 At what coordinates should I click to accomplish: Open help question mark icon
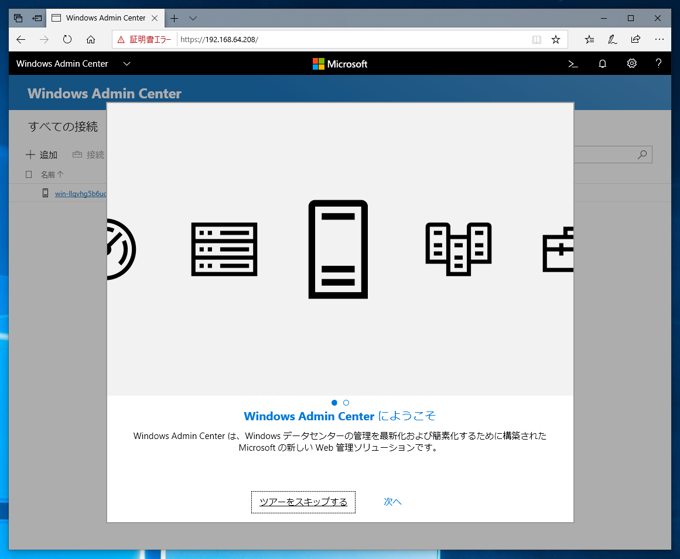point(658,64)
